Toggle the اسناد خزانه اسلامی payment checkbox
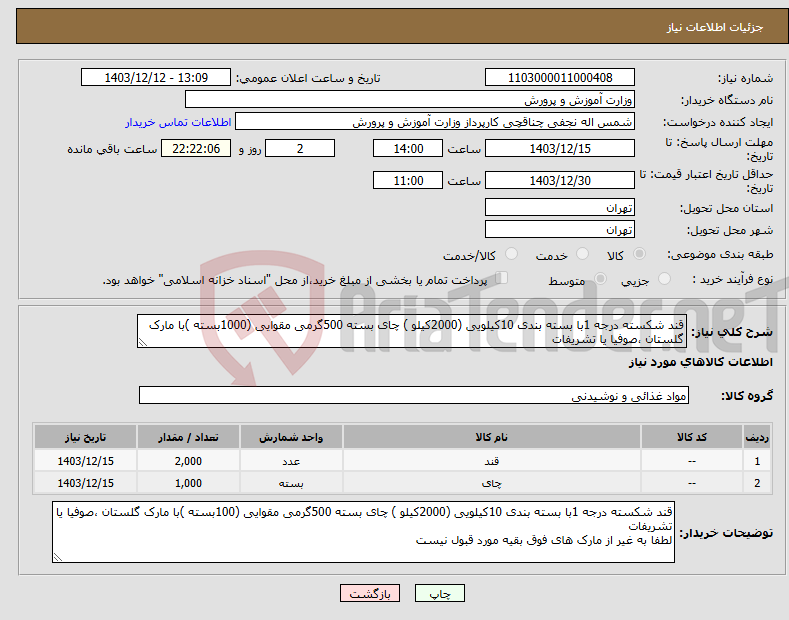Viewport: 789px width, 620px height. (x=502, y=278)
